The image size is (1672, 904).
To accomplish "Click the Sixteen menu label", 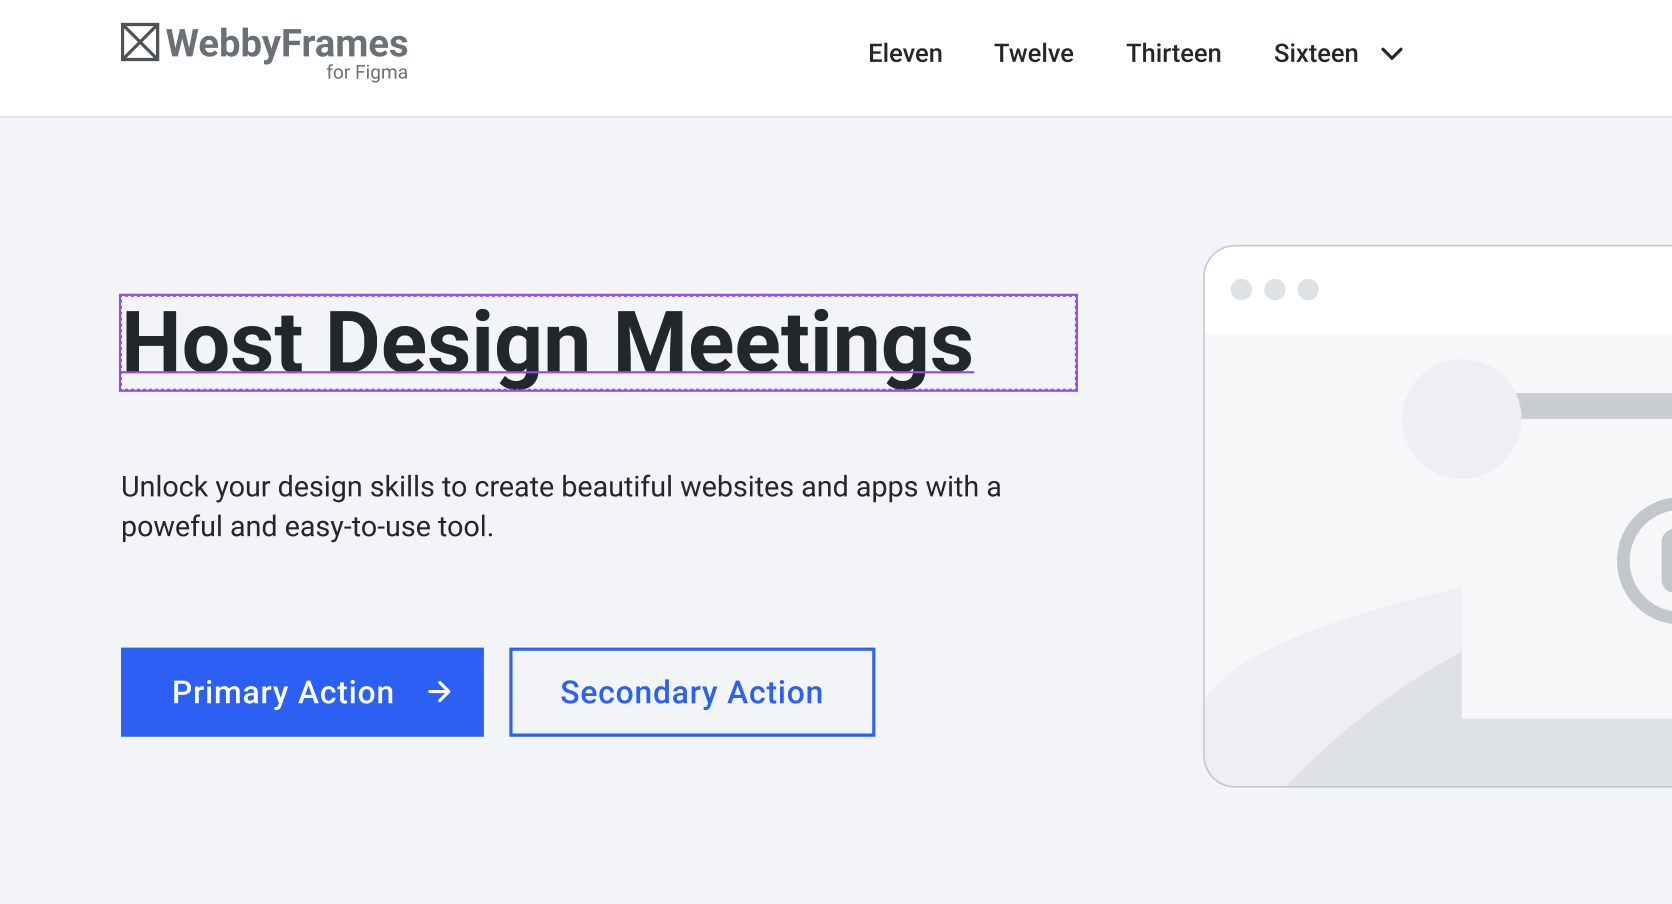I will tap(1315, 53).
